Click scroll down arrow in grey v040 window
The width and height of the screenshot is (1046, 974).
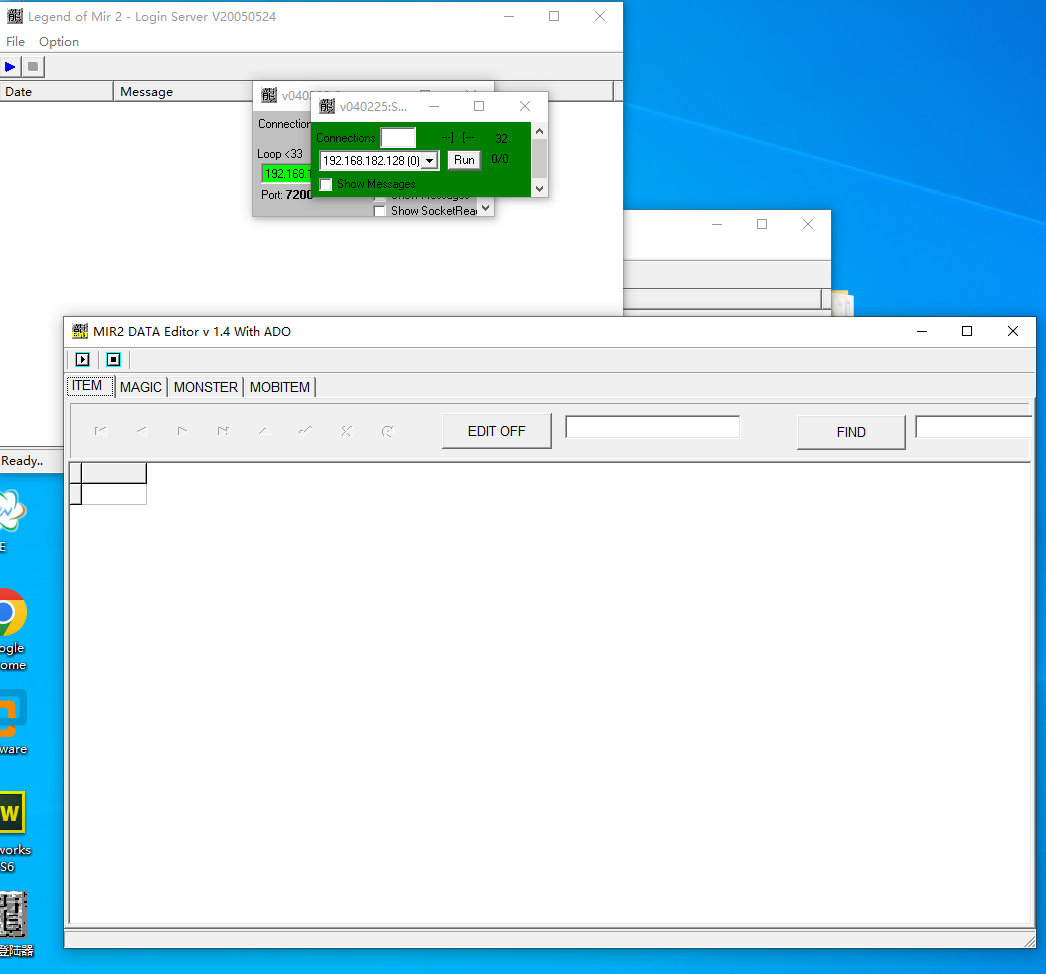486,207
